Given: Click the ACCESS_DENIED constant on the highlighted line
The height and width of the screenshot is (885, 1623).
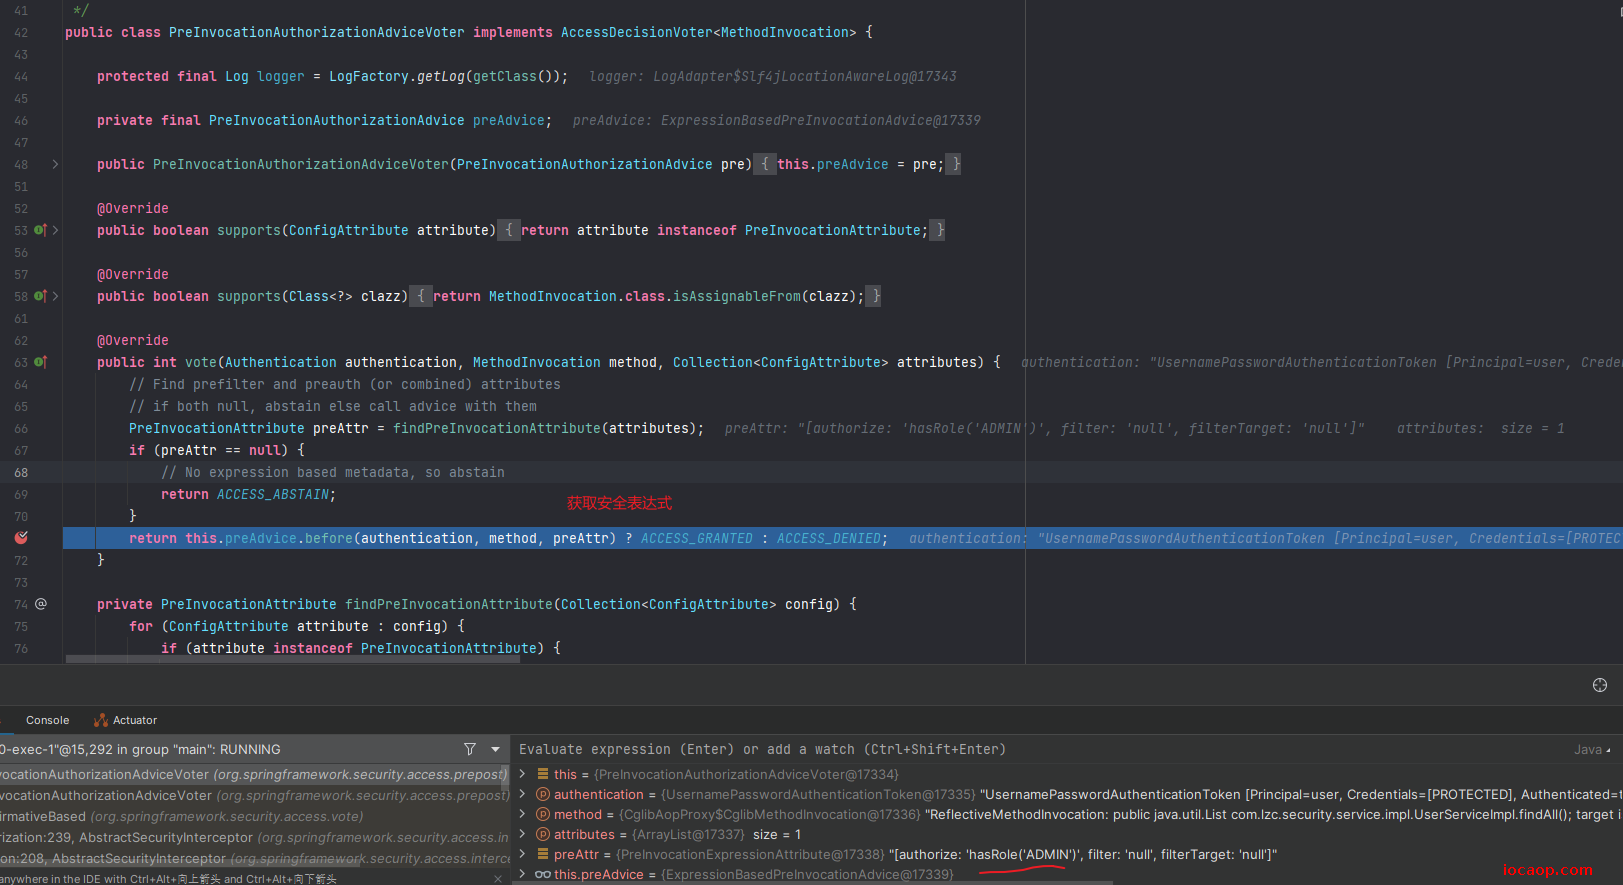Looking at the screenshot, I should [x=829, y=538].
